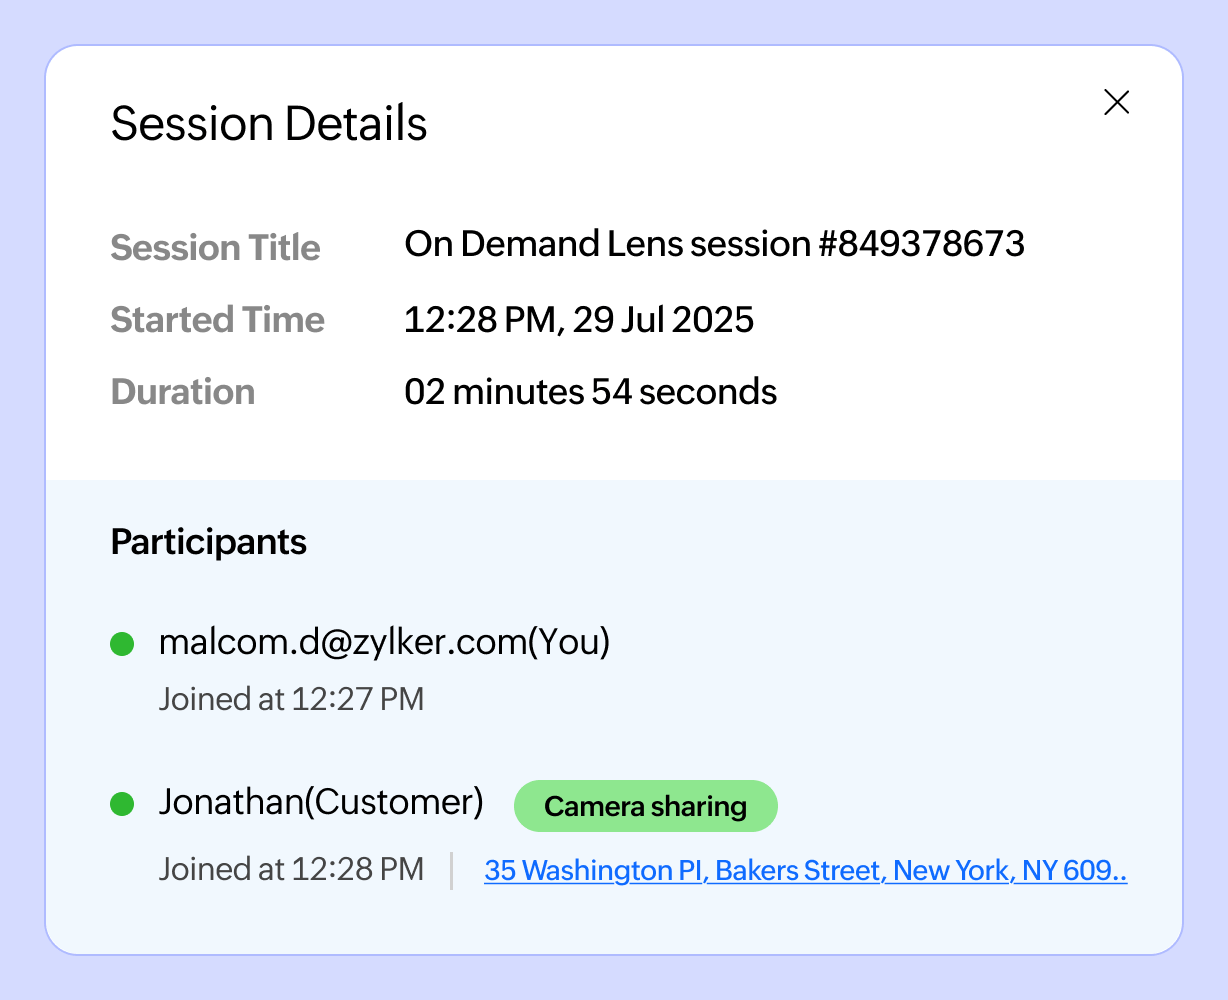Click the green online status dot beside malcom.d@zylker.com
The width and height of the screenshot is (1228, 1000).
121,644
